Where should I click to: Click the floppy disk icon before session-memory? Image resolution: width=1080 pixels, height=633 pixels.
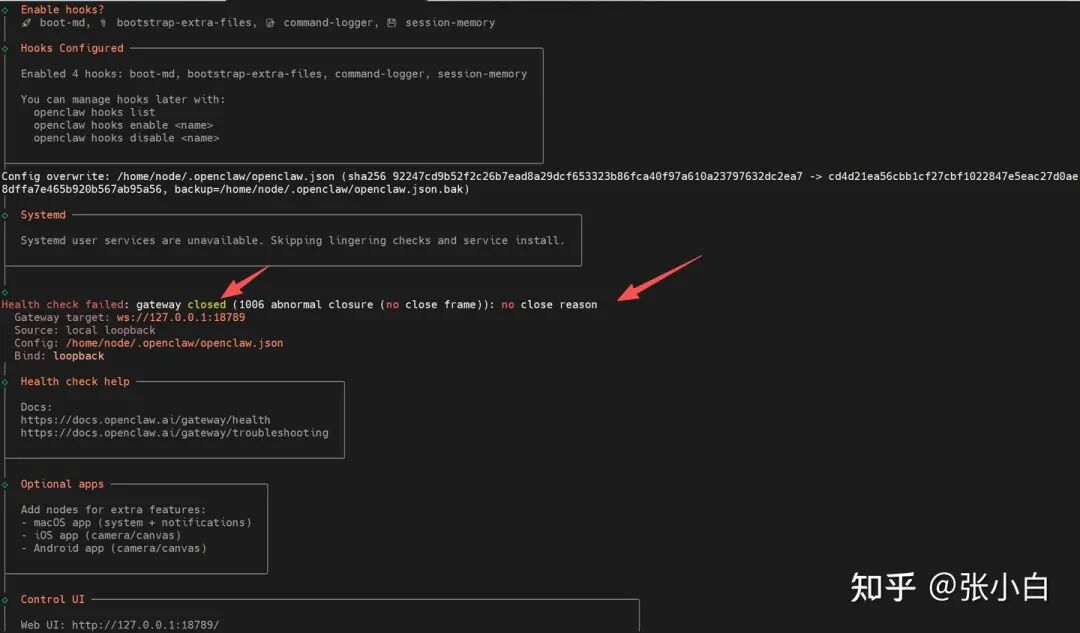tap(391, 23)
